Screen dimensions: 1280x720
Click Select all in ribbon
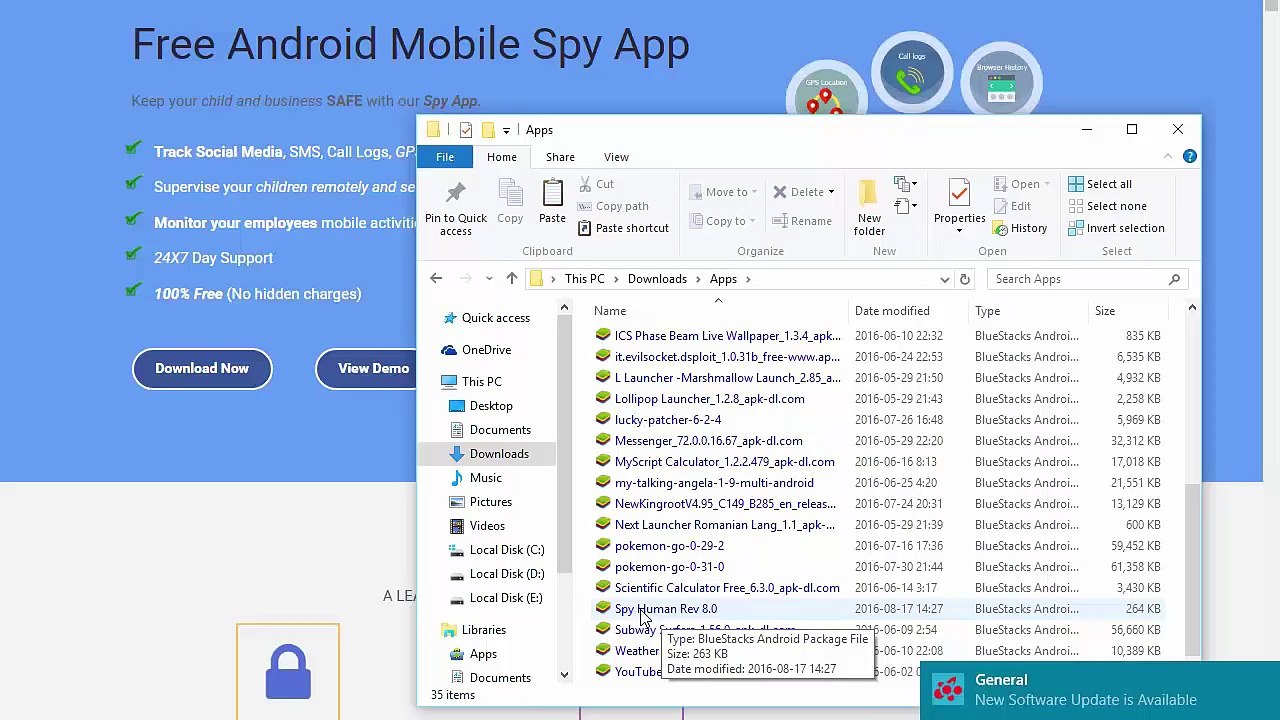[x=1100, y=184]
